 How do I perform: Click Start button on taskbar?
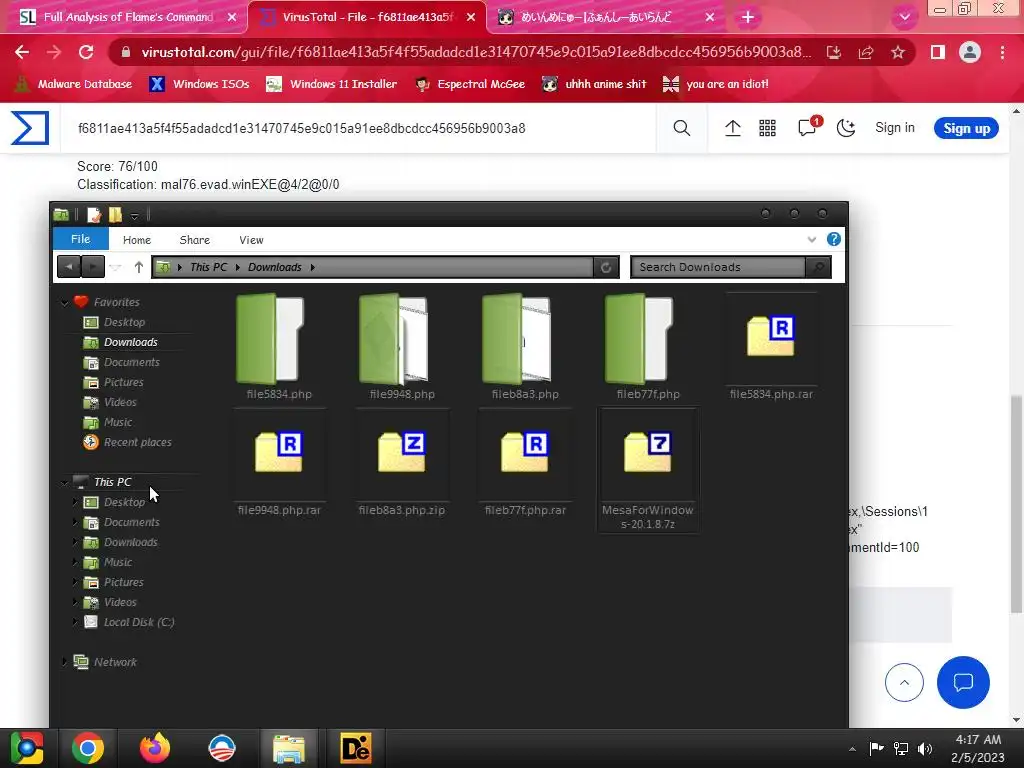tap(26, 748)
